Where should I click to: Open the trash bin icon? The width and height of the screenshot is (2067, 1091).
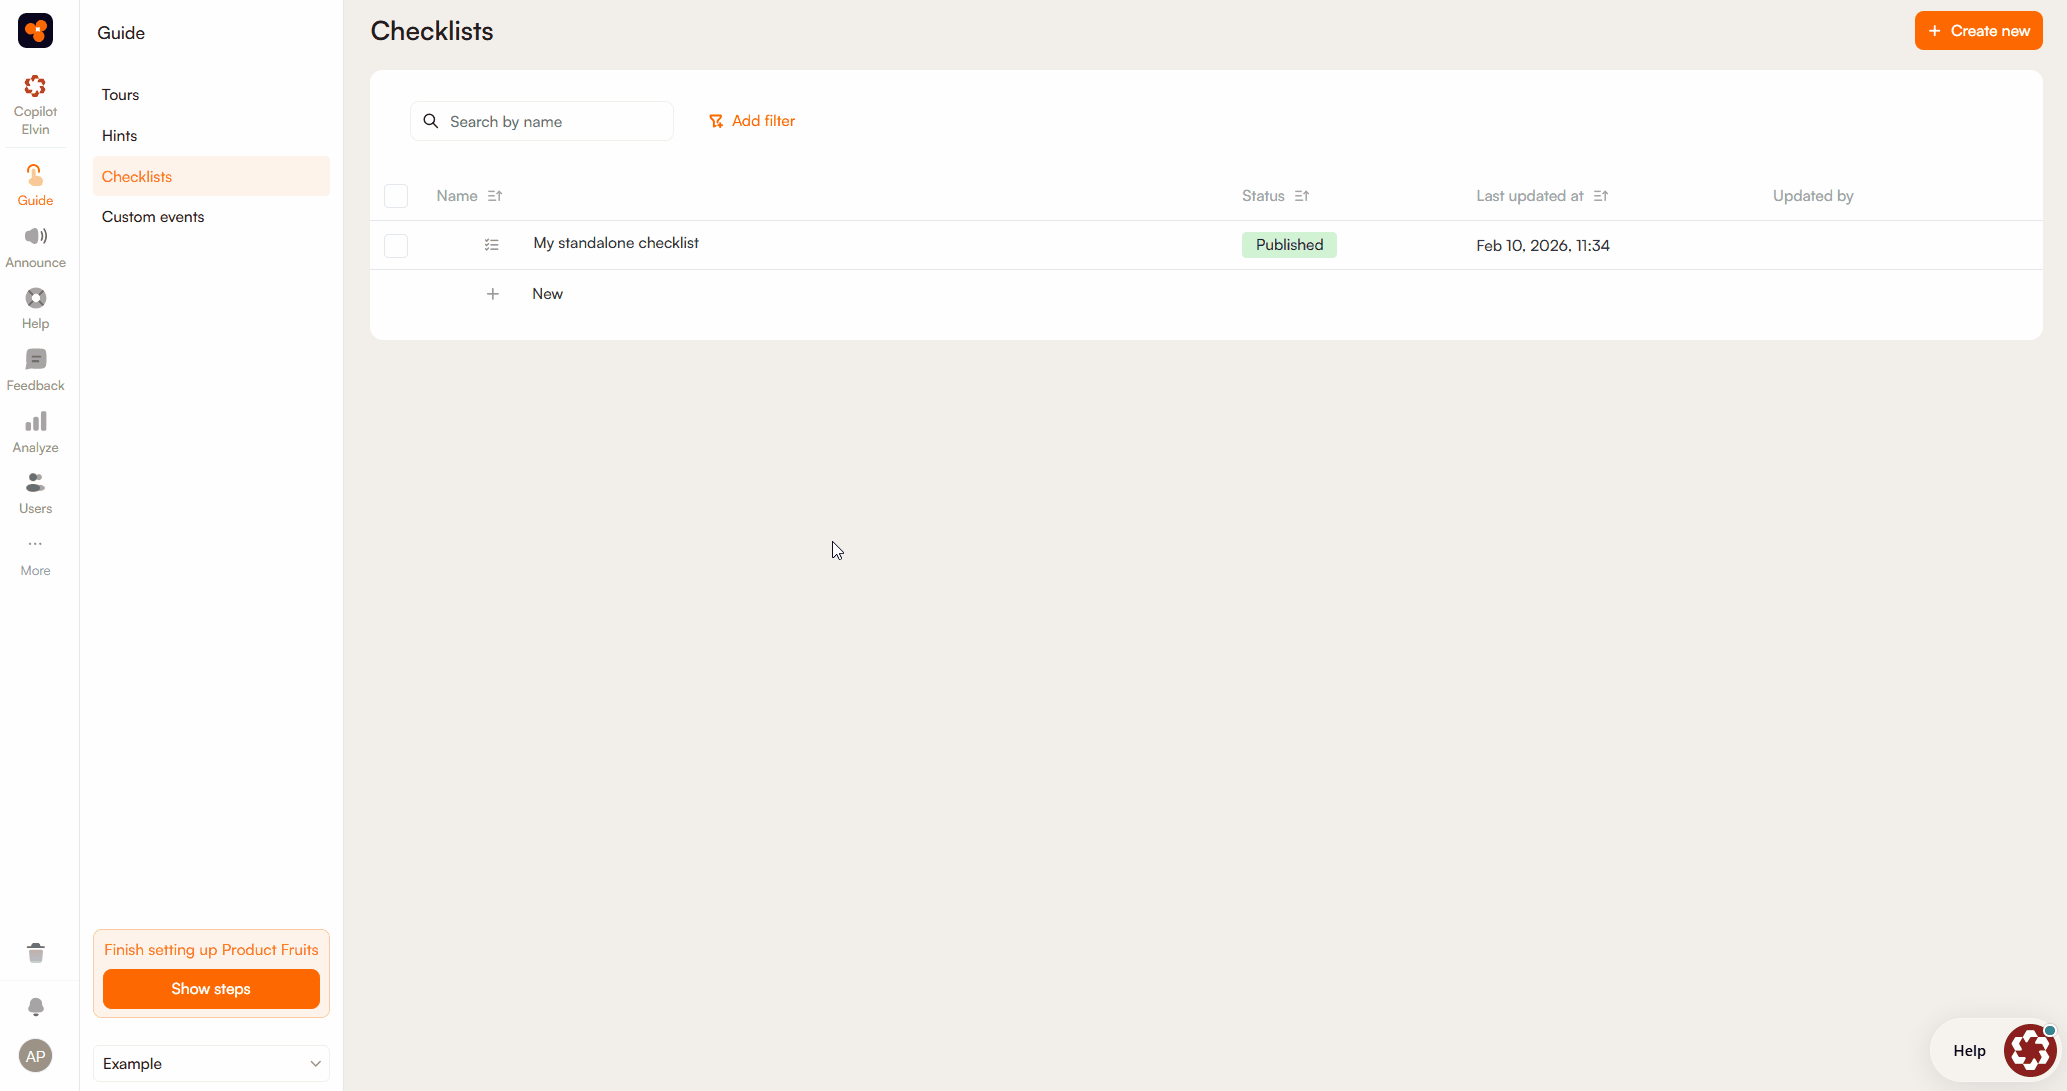[36, 952]
